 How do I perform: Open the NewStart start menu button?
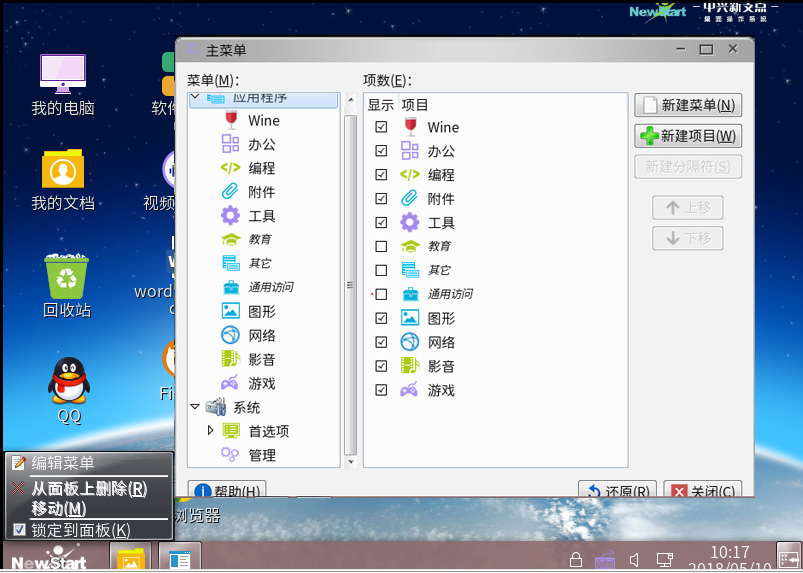(48, 557)
